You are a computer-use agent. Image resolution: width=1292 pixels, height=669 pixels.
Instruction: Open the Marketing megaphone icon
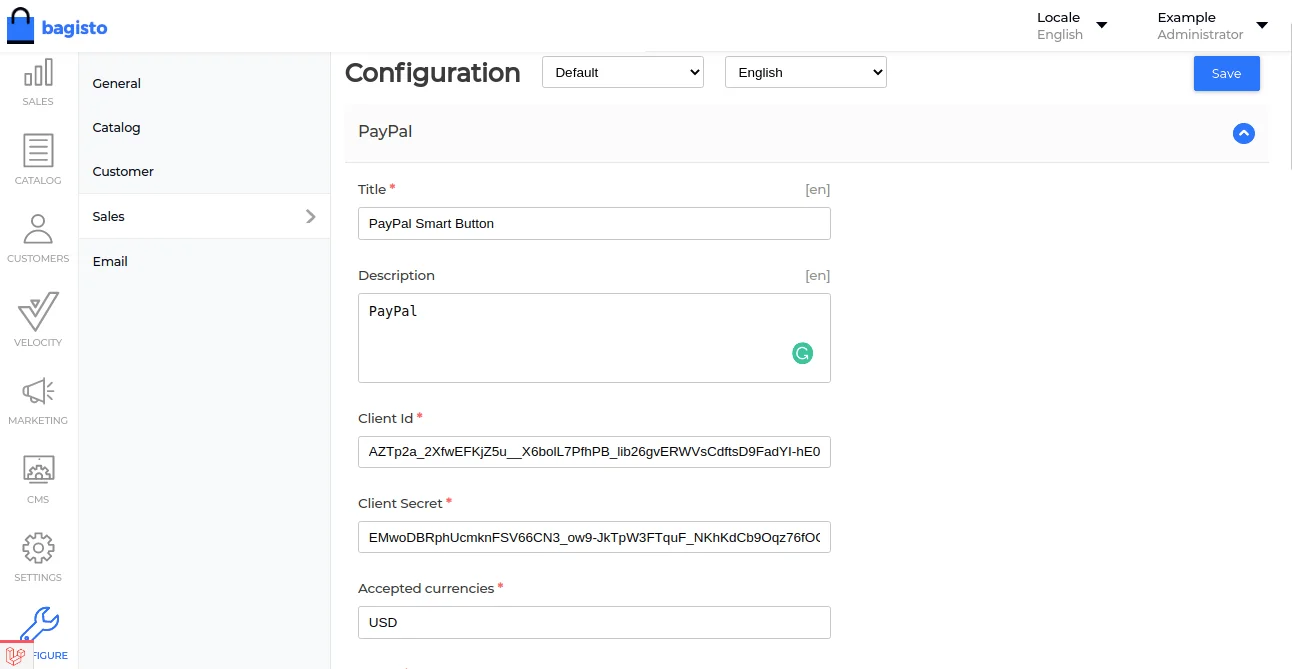(38, 398)
